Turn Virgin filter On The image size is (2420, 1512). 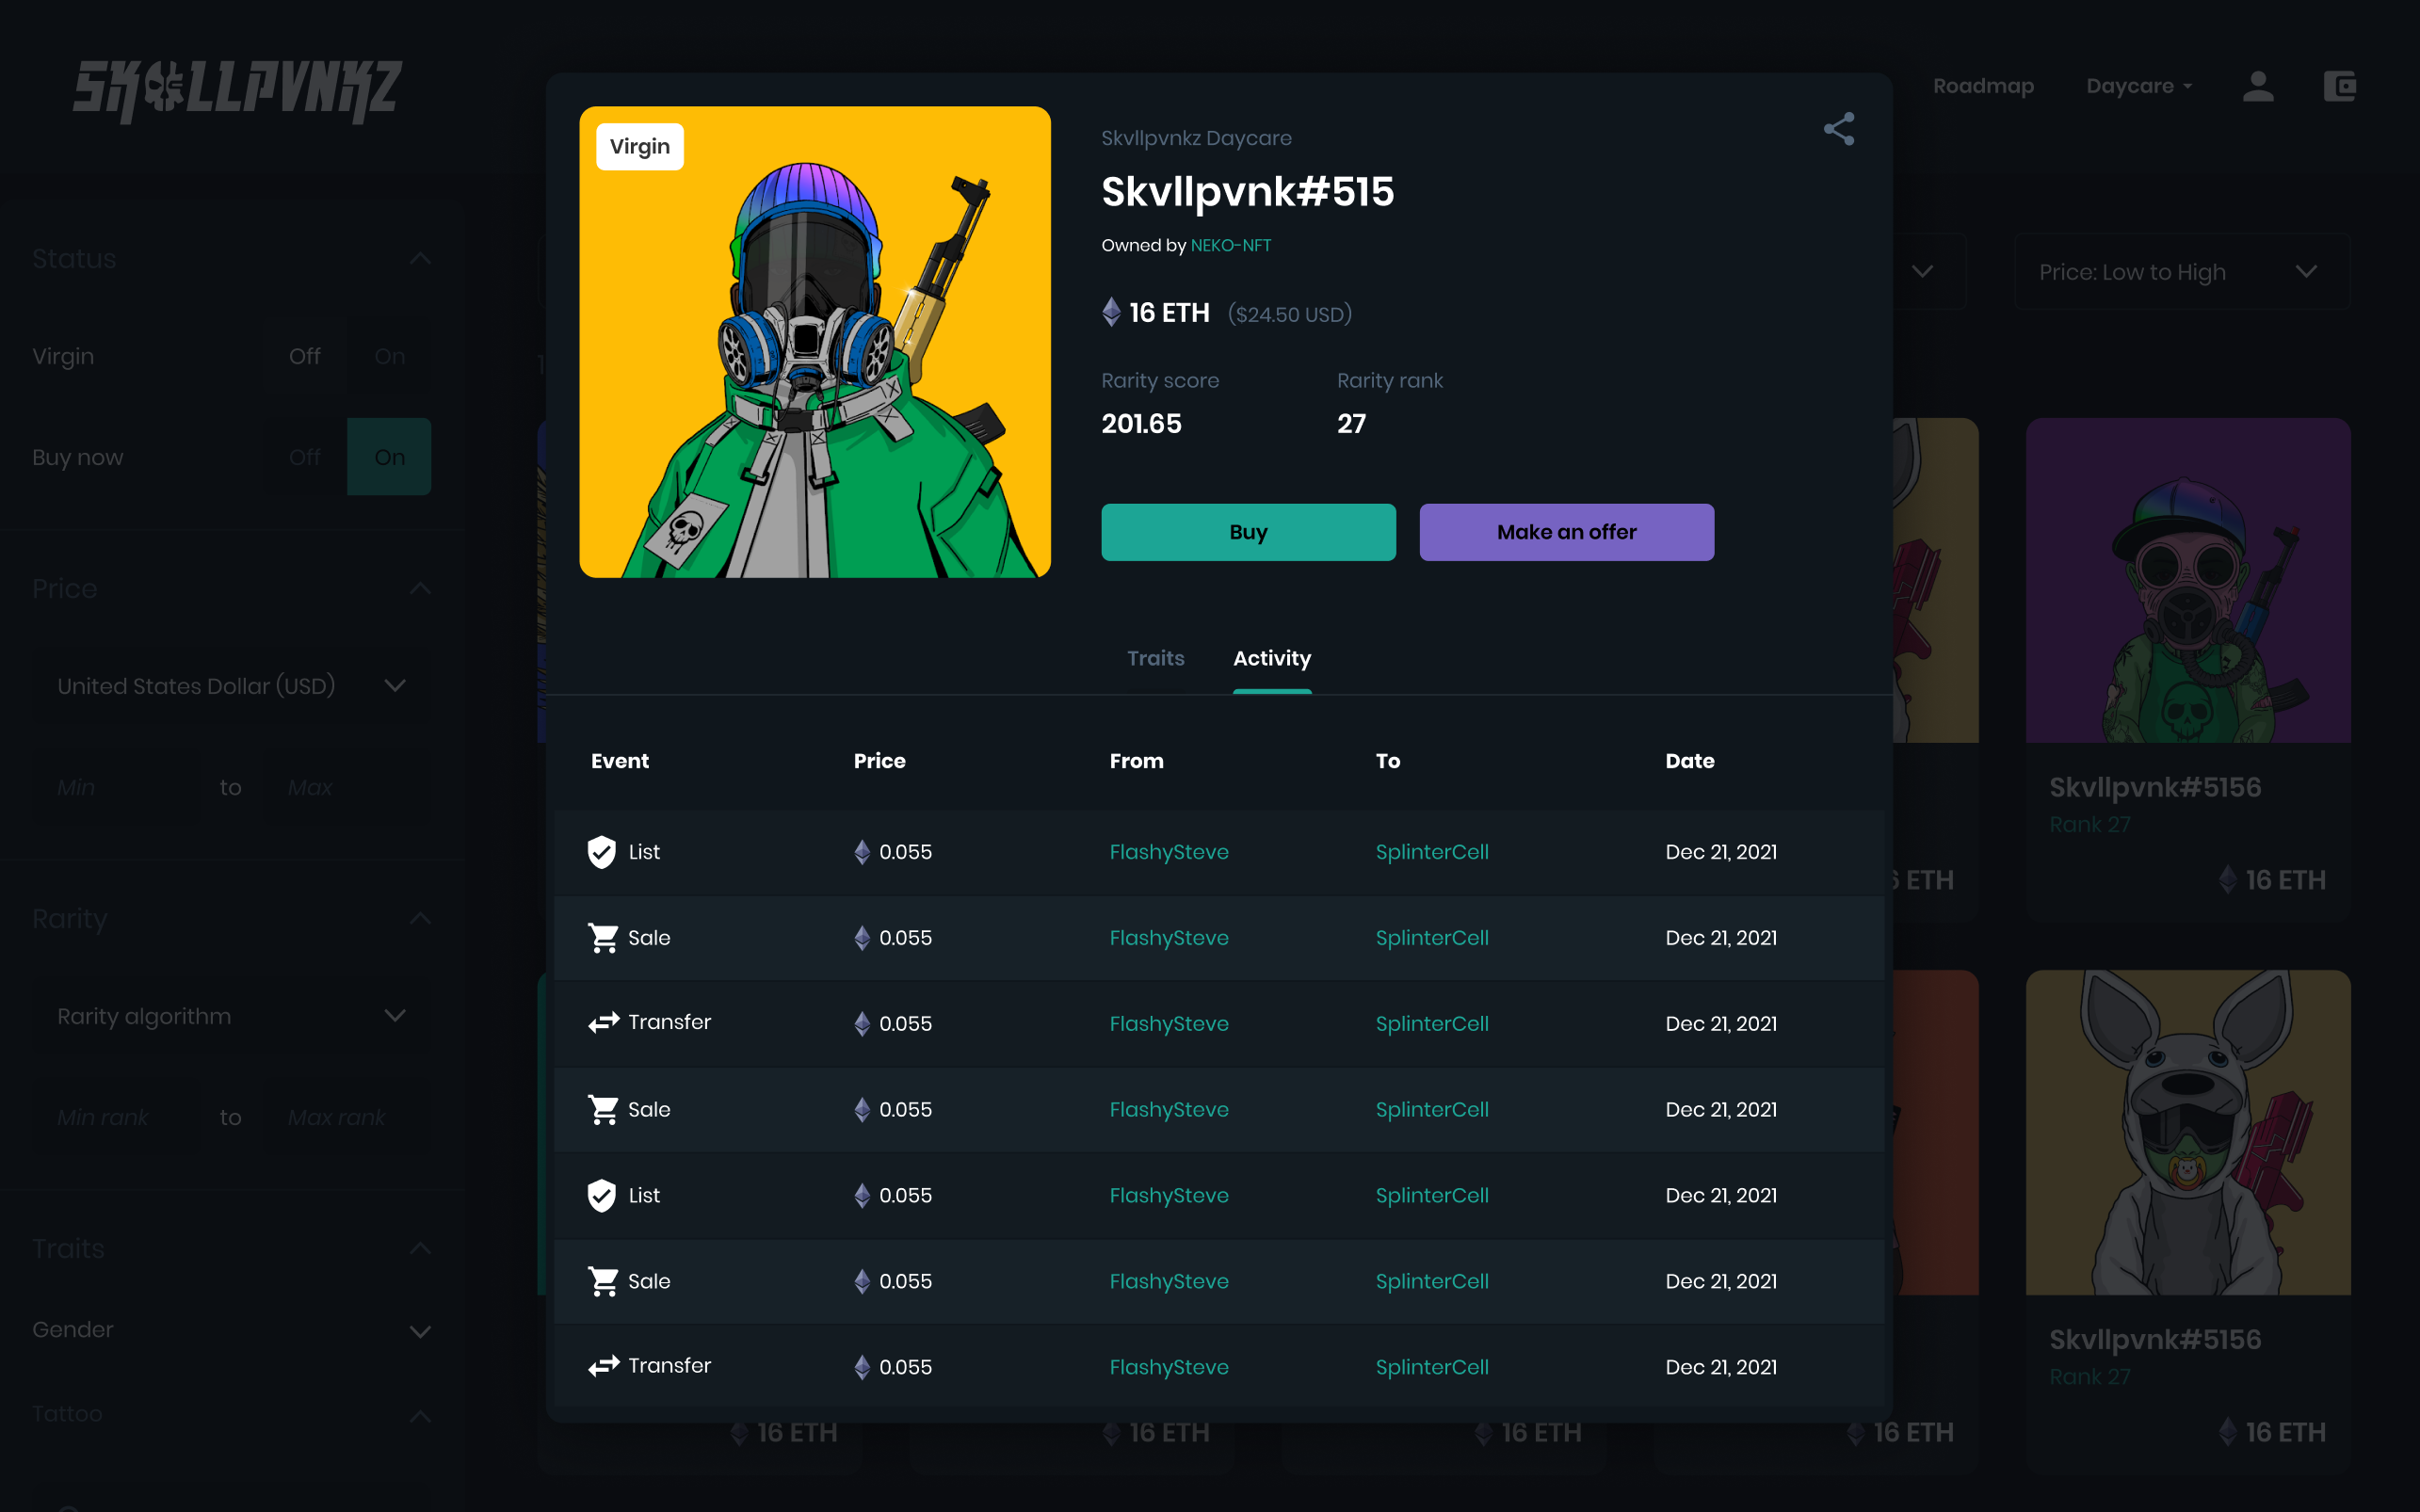(x=389, y=356)
